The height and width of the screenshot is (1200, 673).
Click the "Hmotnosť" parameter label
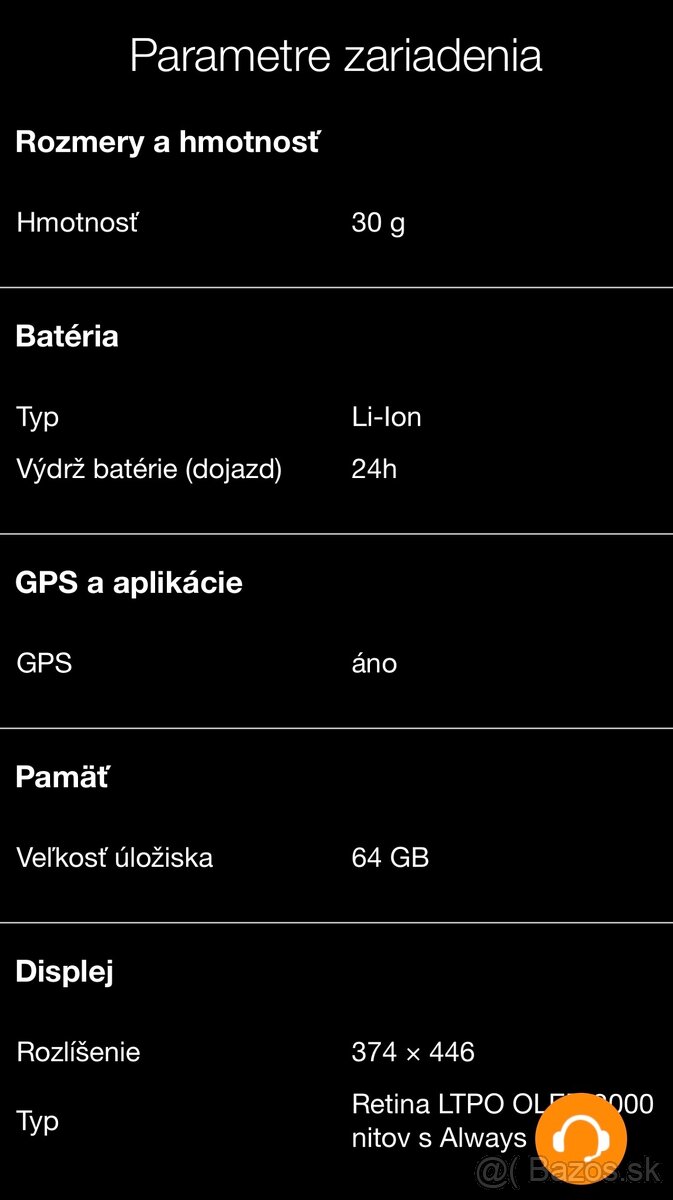(77, 222)
